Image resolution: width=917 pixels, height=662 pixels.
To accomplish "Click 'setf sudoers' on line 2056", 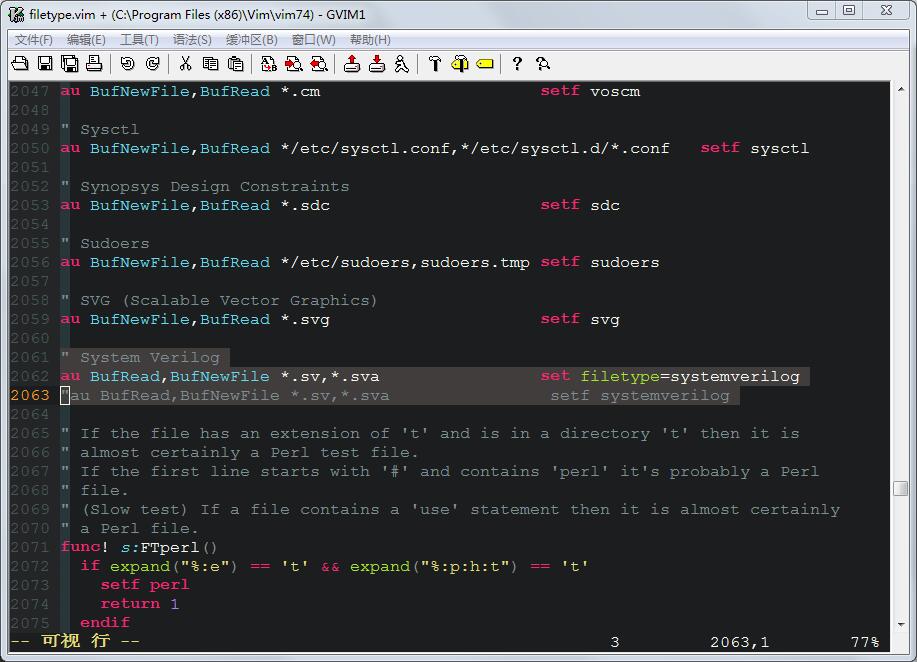I will tap(600, 262).
